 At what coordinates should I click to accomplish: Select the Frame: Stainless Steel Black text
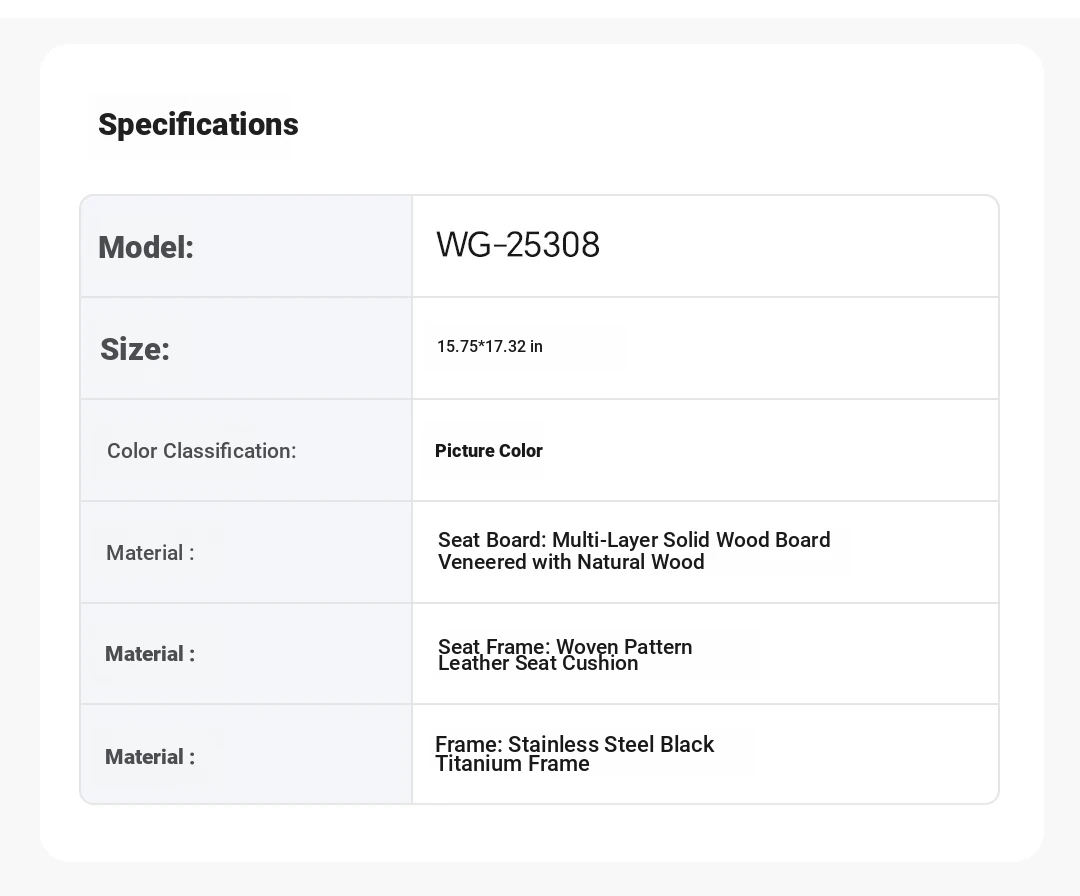tap(574, 744)
